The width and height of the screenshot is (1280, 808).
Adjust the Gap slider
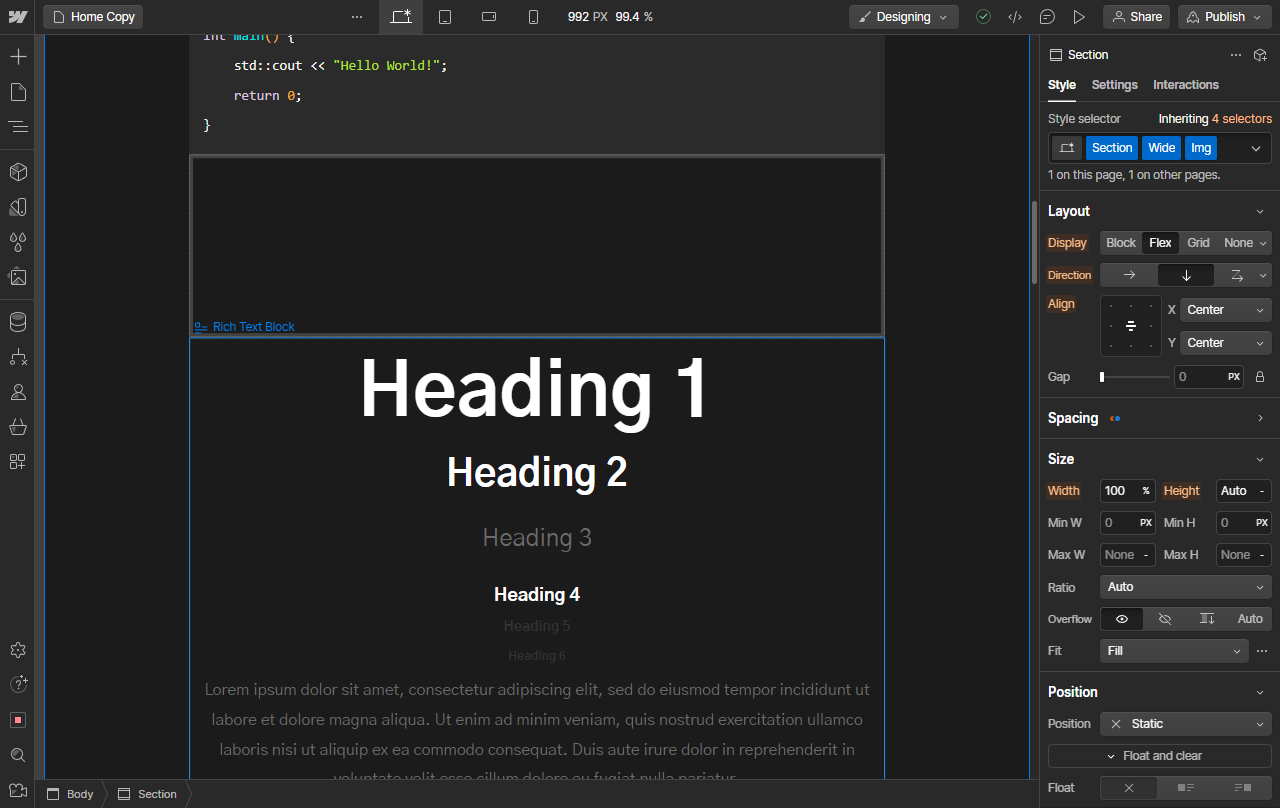1134,377
